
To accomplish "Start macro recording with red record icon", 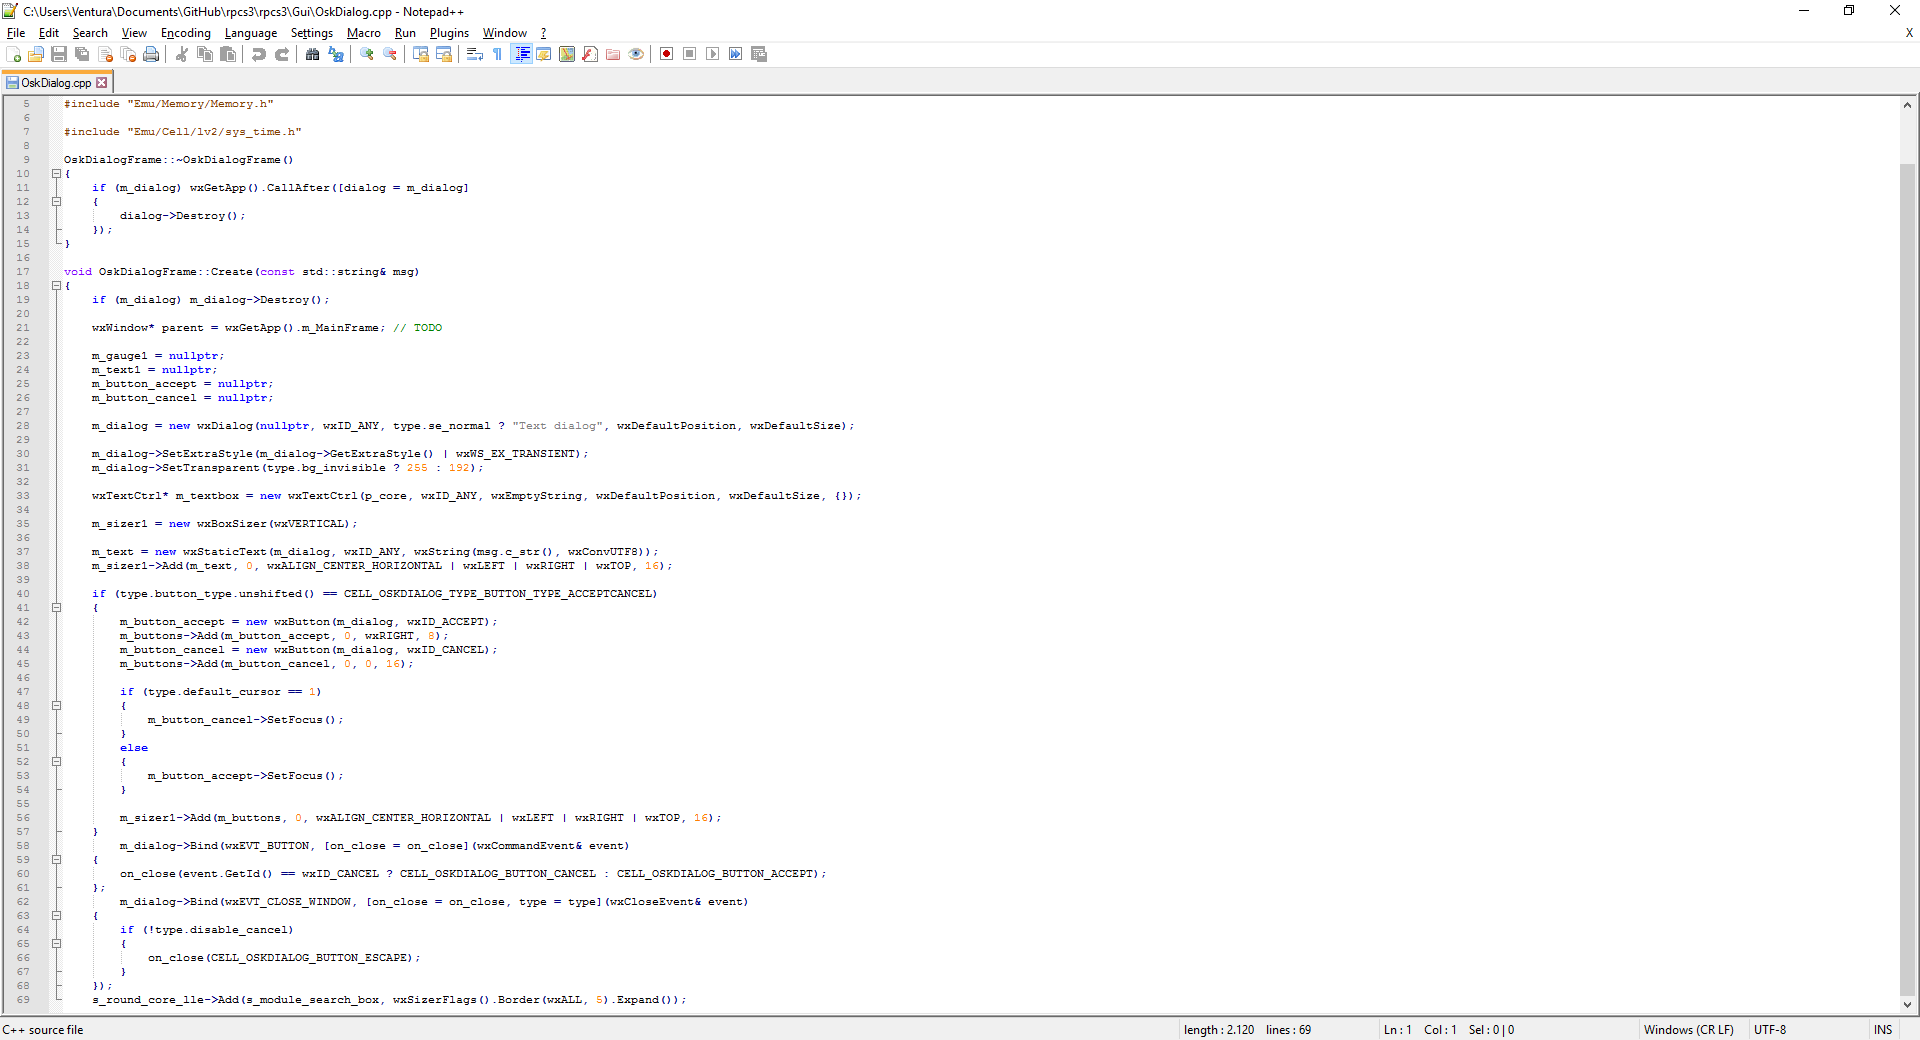I will click(x=666, y=54).
